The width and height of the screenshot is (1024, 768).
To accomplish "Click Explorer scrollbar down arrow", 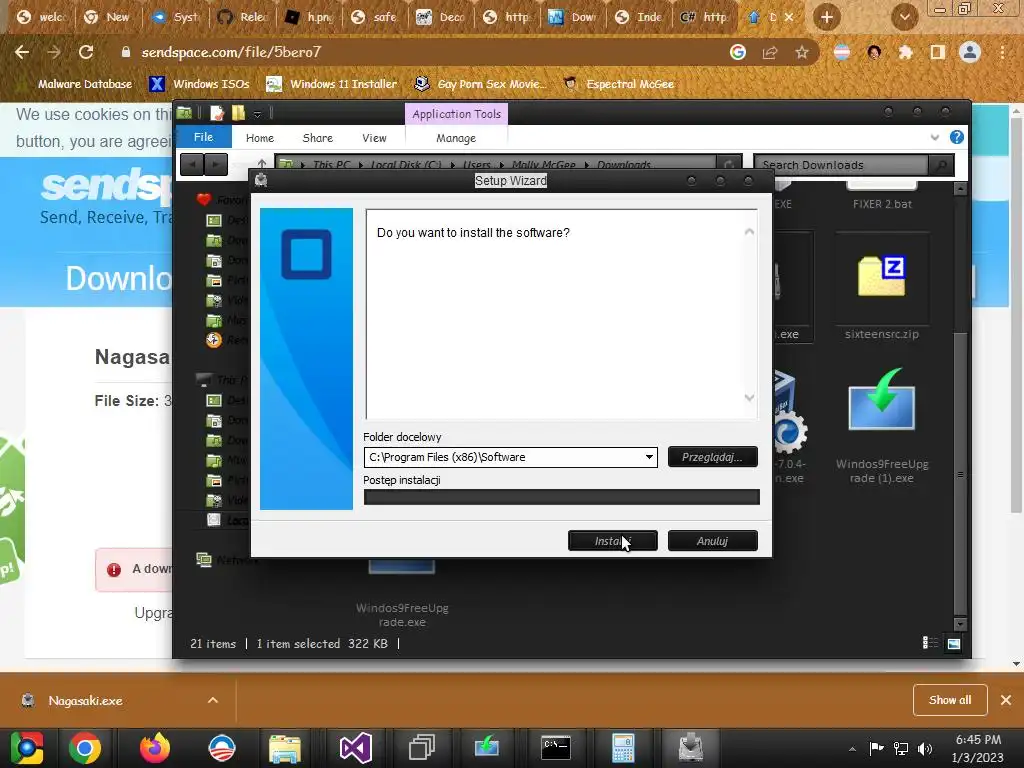I will [x=959, y=624].
